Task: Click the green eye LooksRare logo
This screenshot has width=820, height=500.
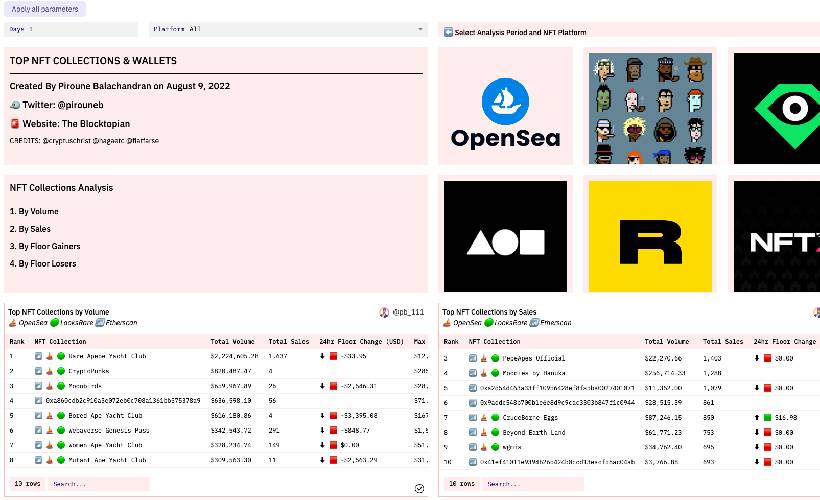Action: click(777, 108)
